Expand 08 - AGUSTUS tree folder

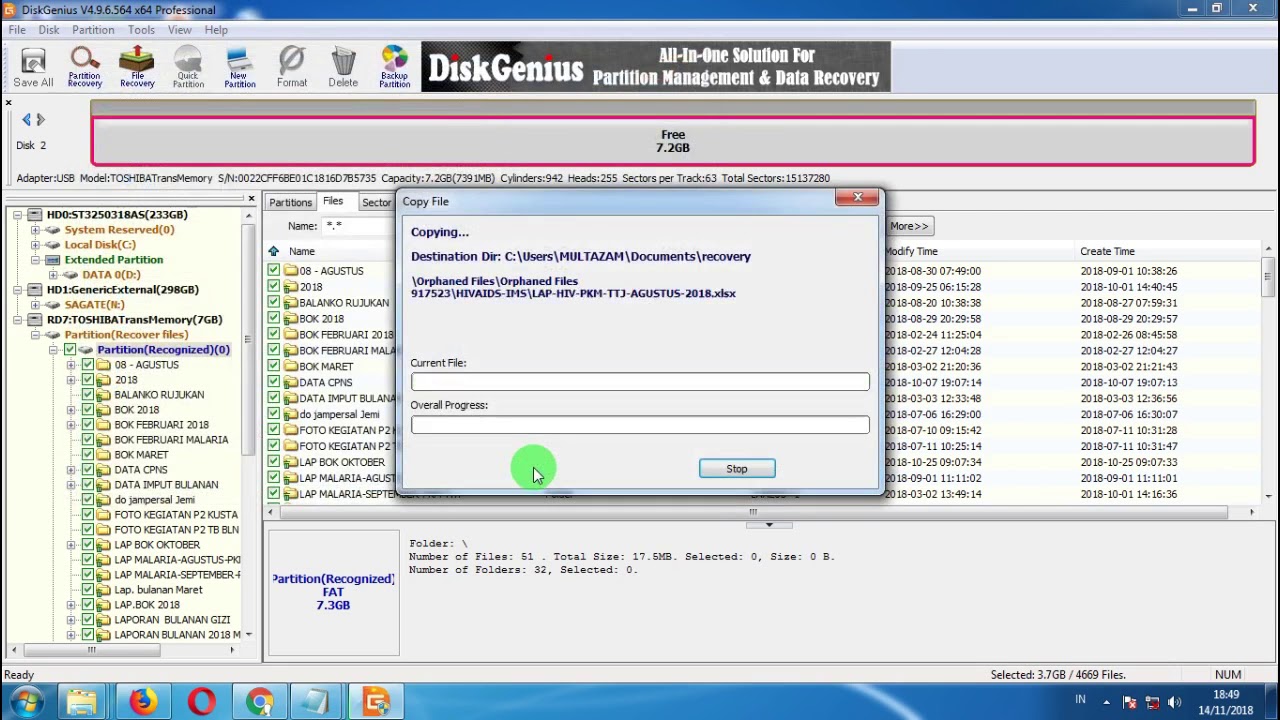pyautogui.click(x=71, y=364)
